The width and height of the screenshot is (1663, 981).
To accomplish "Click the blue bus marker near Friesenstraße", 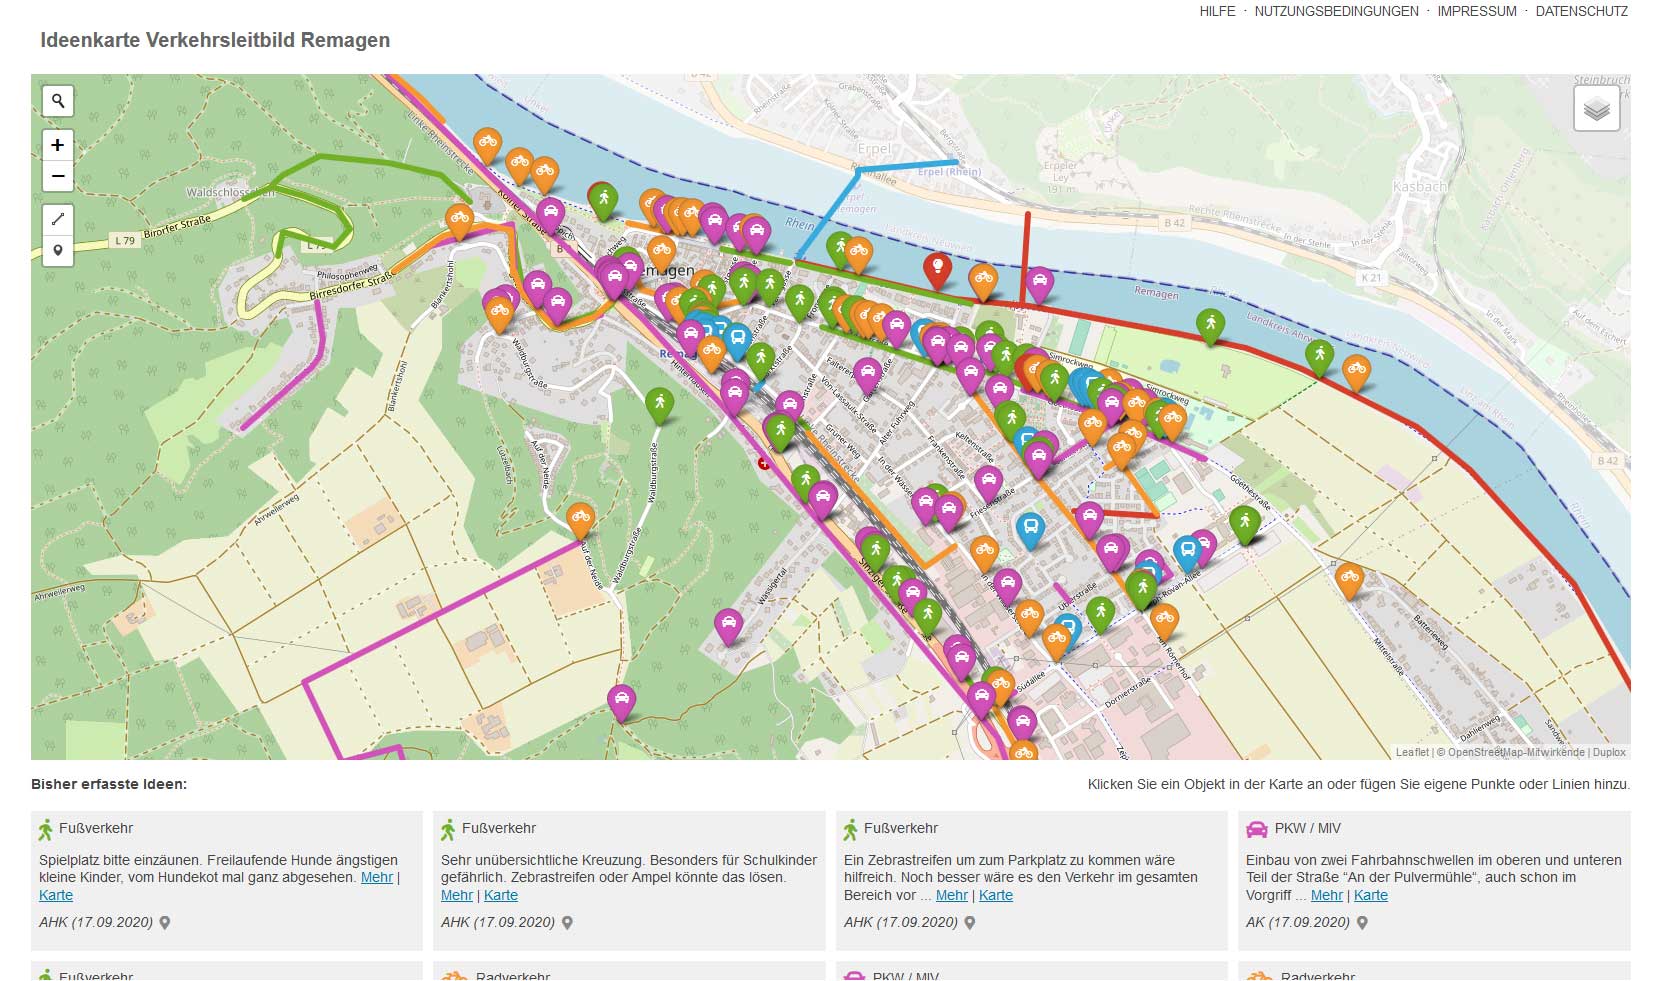I will (x=1030, y=530).
